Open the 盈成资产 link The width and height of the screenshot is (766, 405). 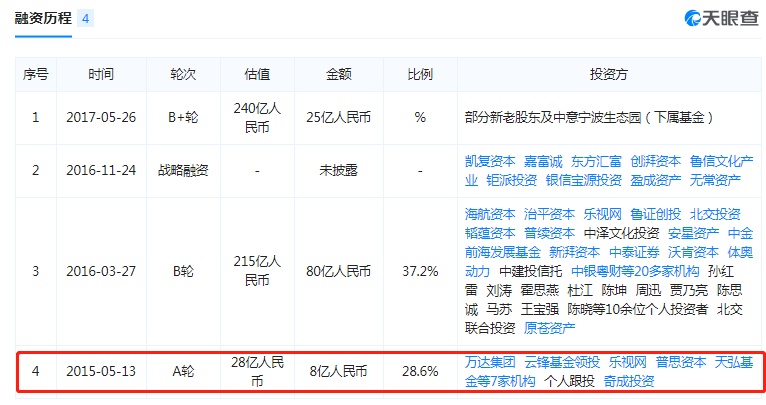655,180
